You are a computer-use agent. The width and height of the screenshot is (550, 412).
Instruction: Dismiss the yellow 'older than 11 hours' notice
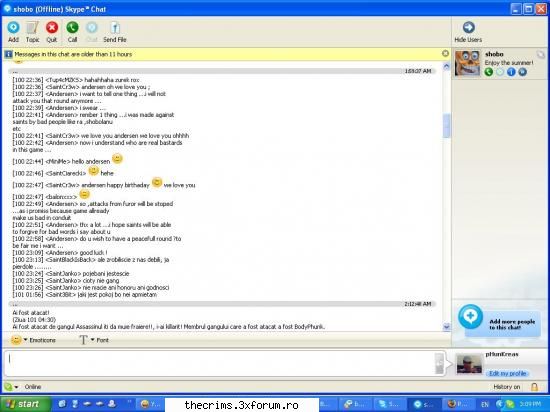coord(445,53)
